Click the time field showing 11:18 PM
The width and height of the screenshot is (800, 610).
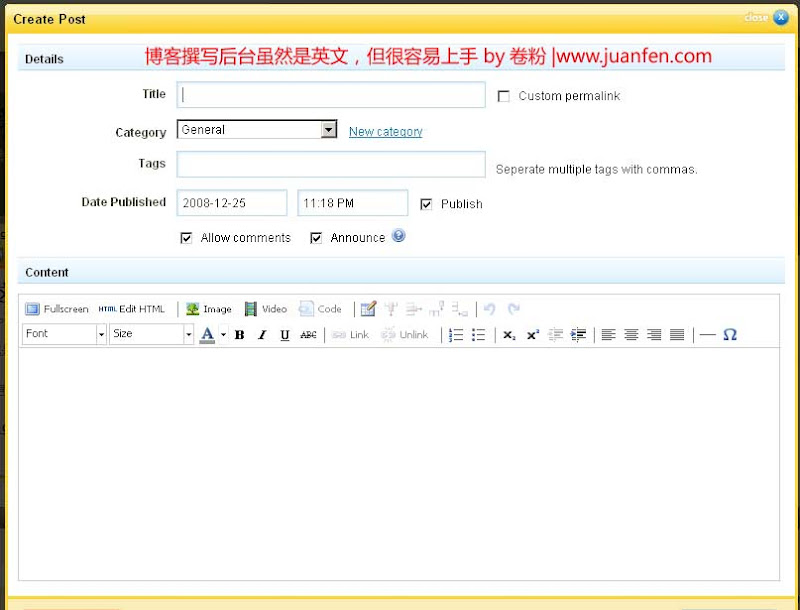point(353,203)
